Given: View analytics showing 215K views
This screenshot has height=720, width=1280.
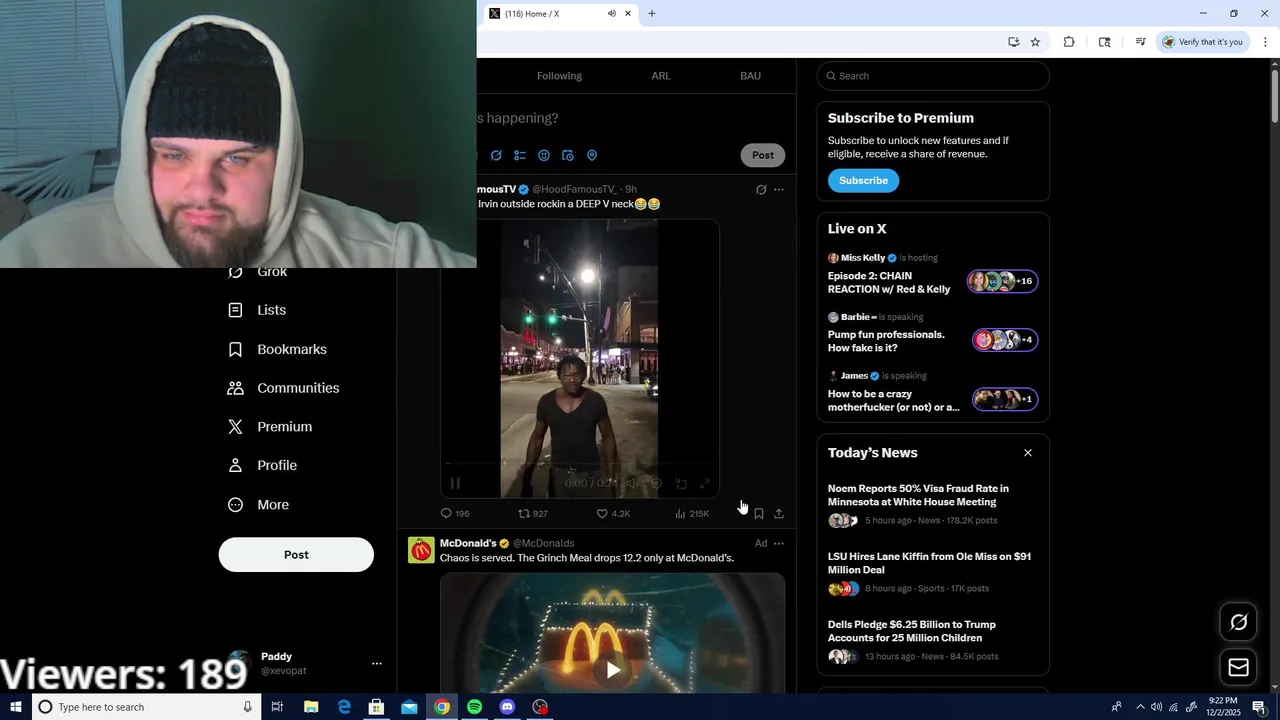Looking at the screenshot, I should pyautogui.click(x=692, y=513).
